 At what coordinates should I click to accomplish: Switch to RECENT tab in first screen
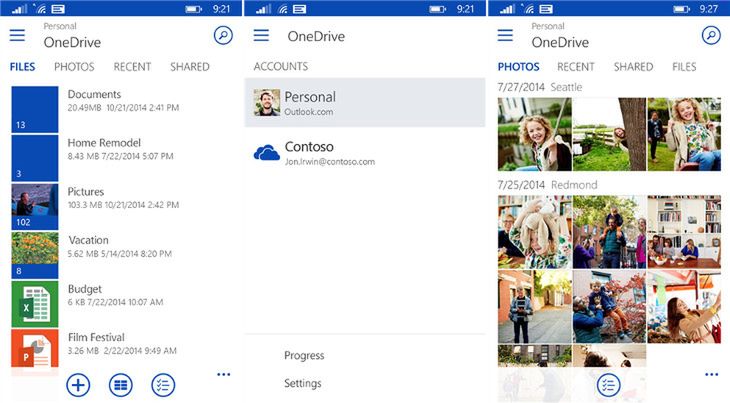pos(132,67)
